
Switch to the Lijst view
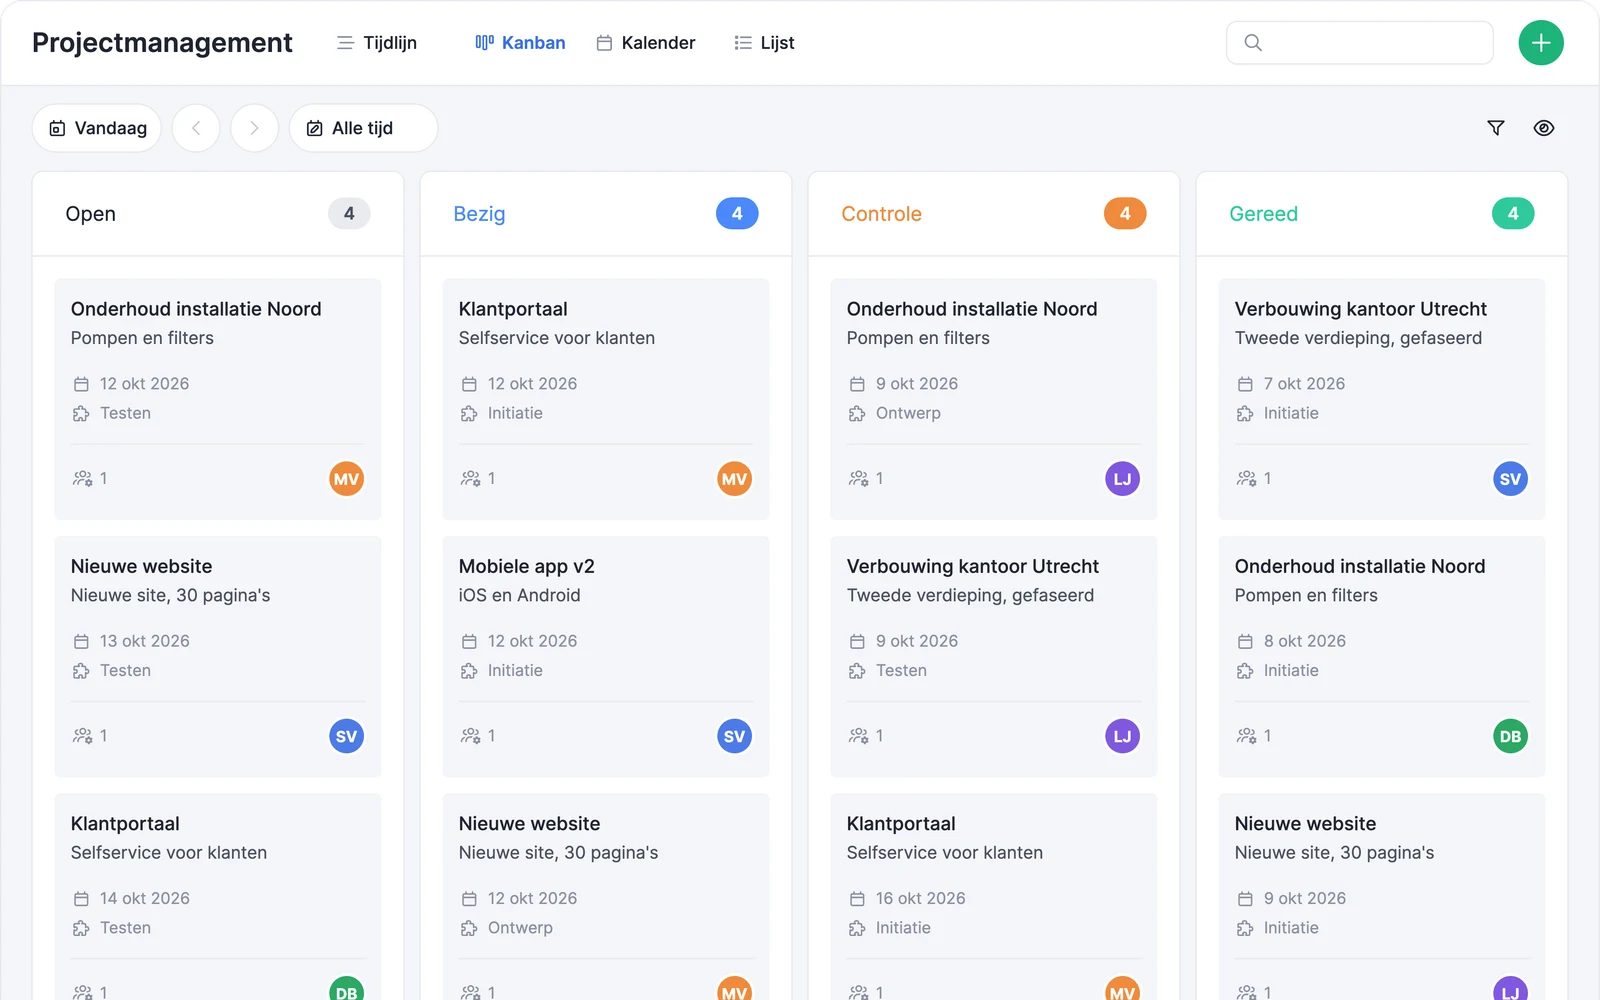click(764, 43)
